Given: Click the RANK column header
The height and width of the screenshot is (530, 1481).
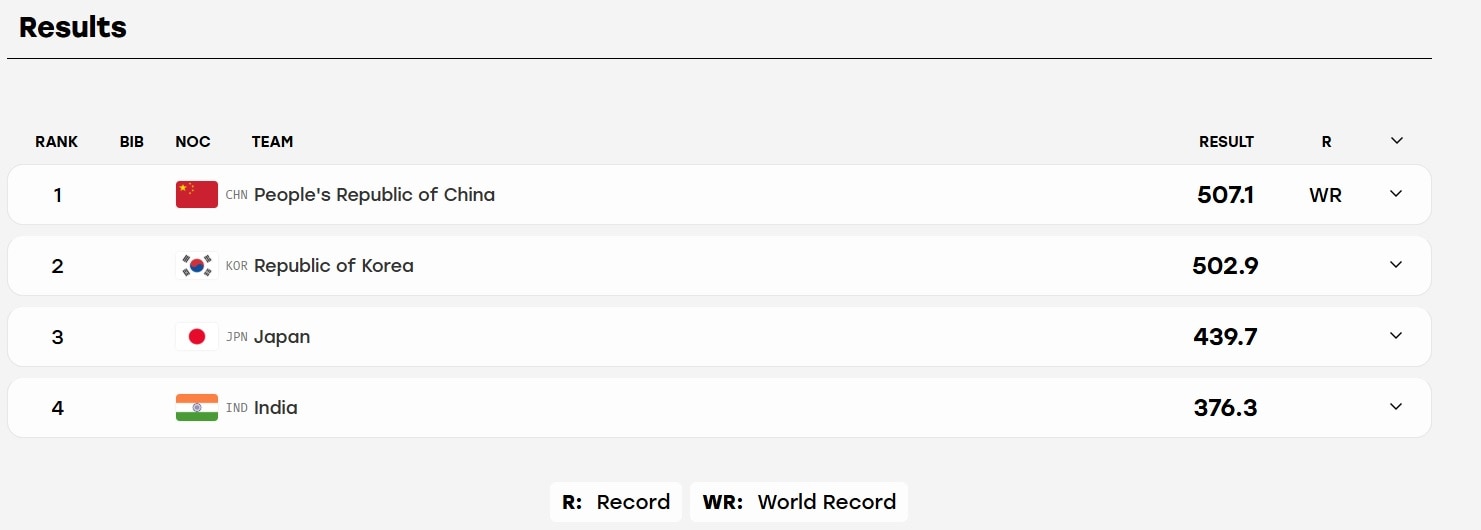Looking at the screenshot, I should 56,142.
